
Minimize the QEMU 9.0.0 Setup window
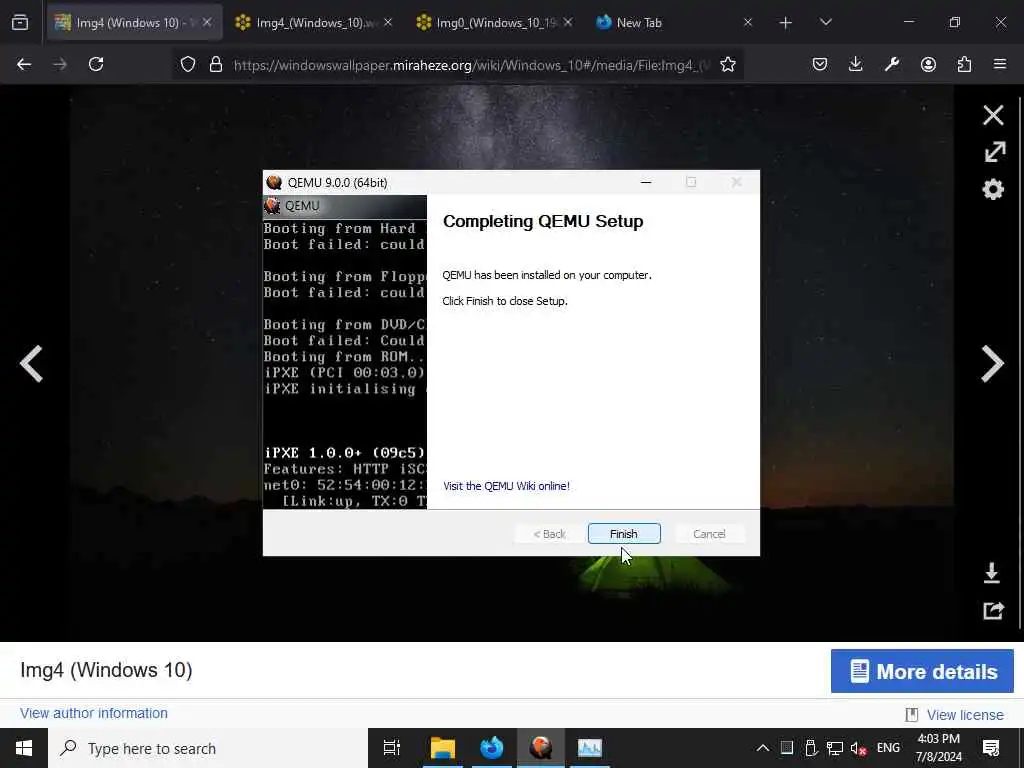(646, 183)
